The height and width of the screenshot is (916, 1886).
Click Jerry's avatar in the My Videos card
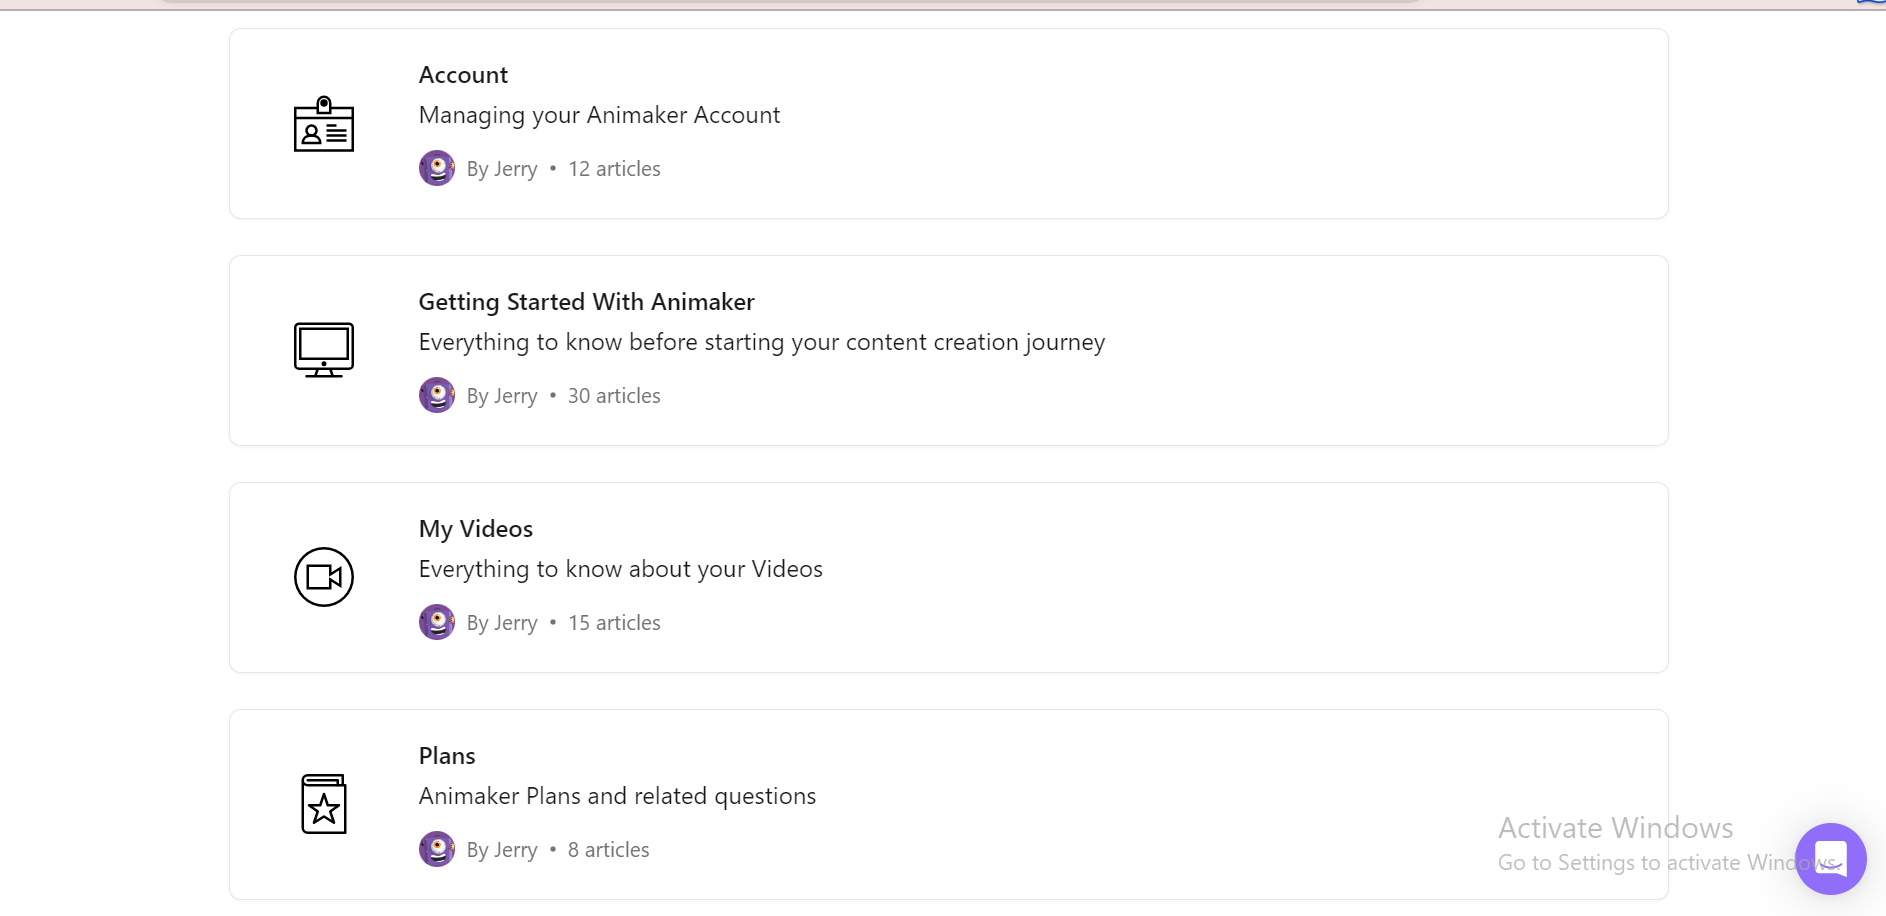pyautogui.click(x=436, y=621)
